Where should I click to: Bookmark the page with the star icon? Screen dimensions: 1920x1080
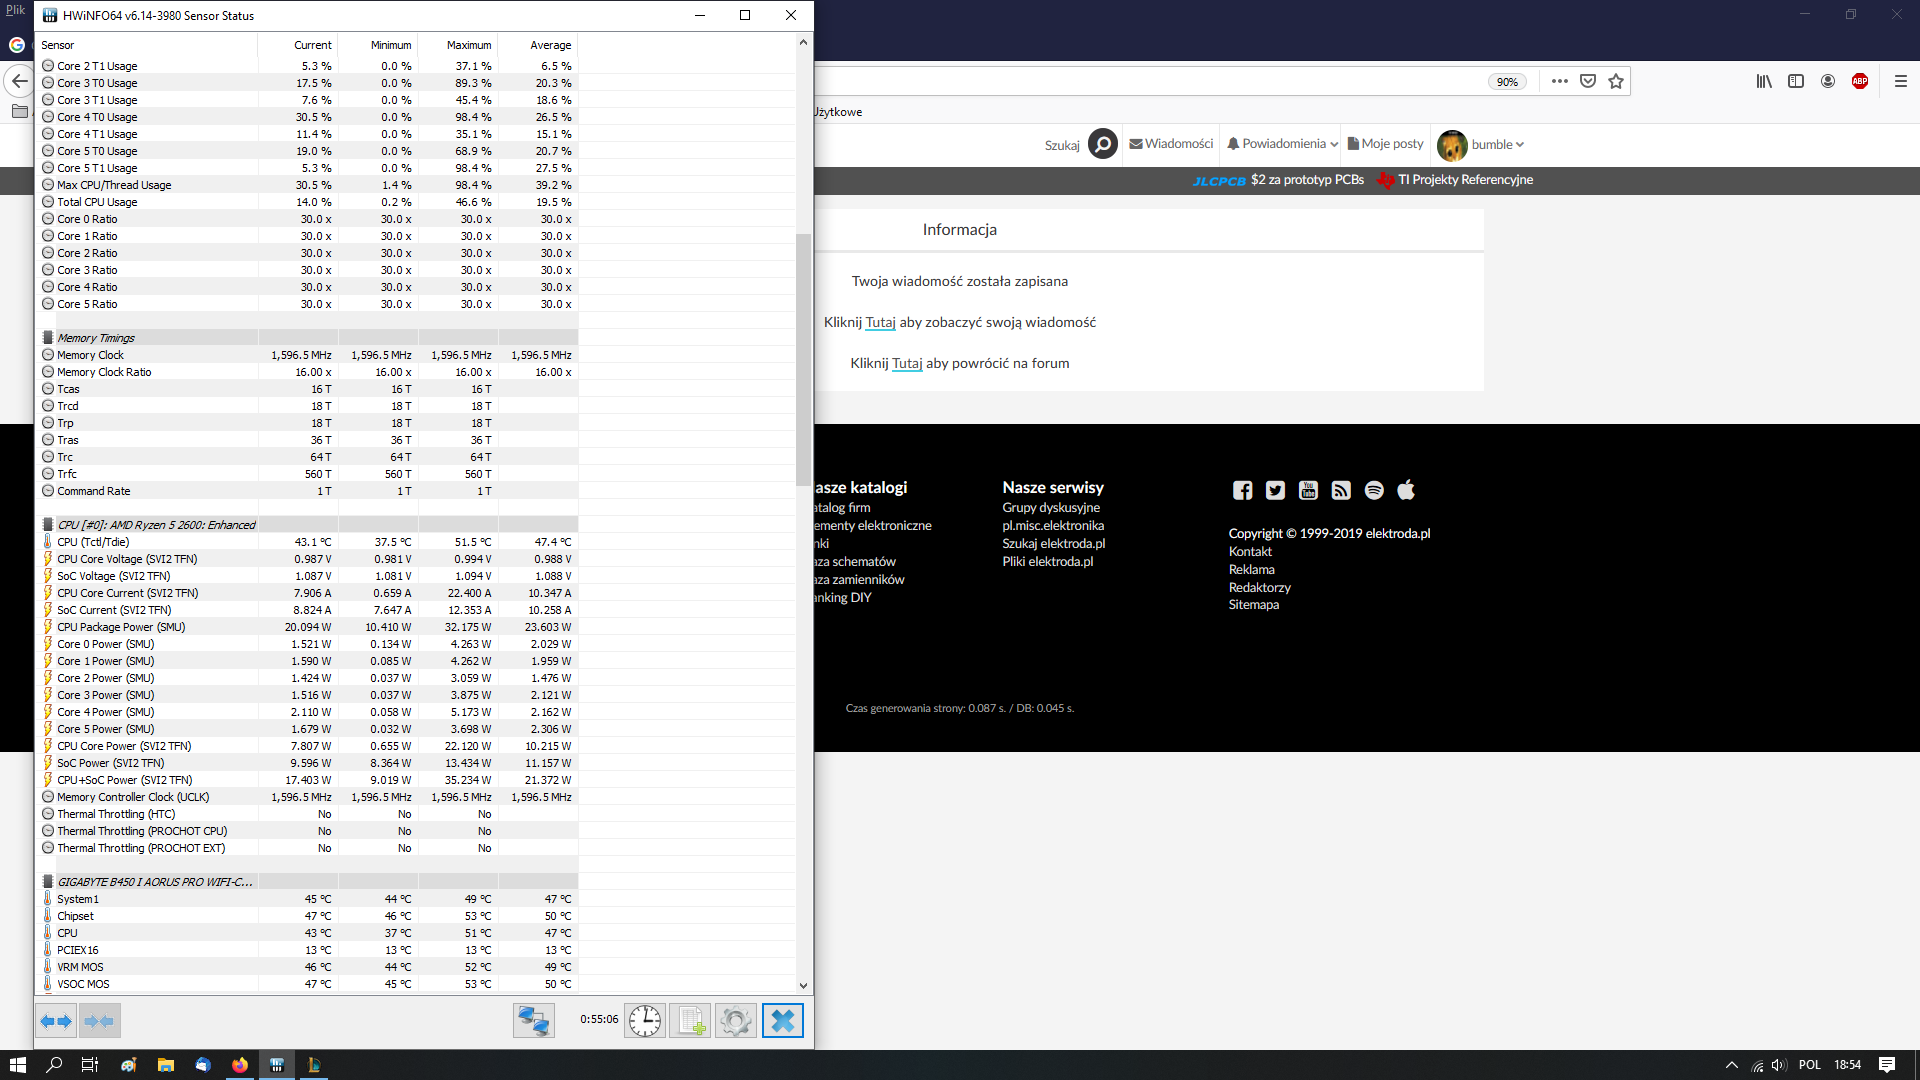1616,82
